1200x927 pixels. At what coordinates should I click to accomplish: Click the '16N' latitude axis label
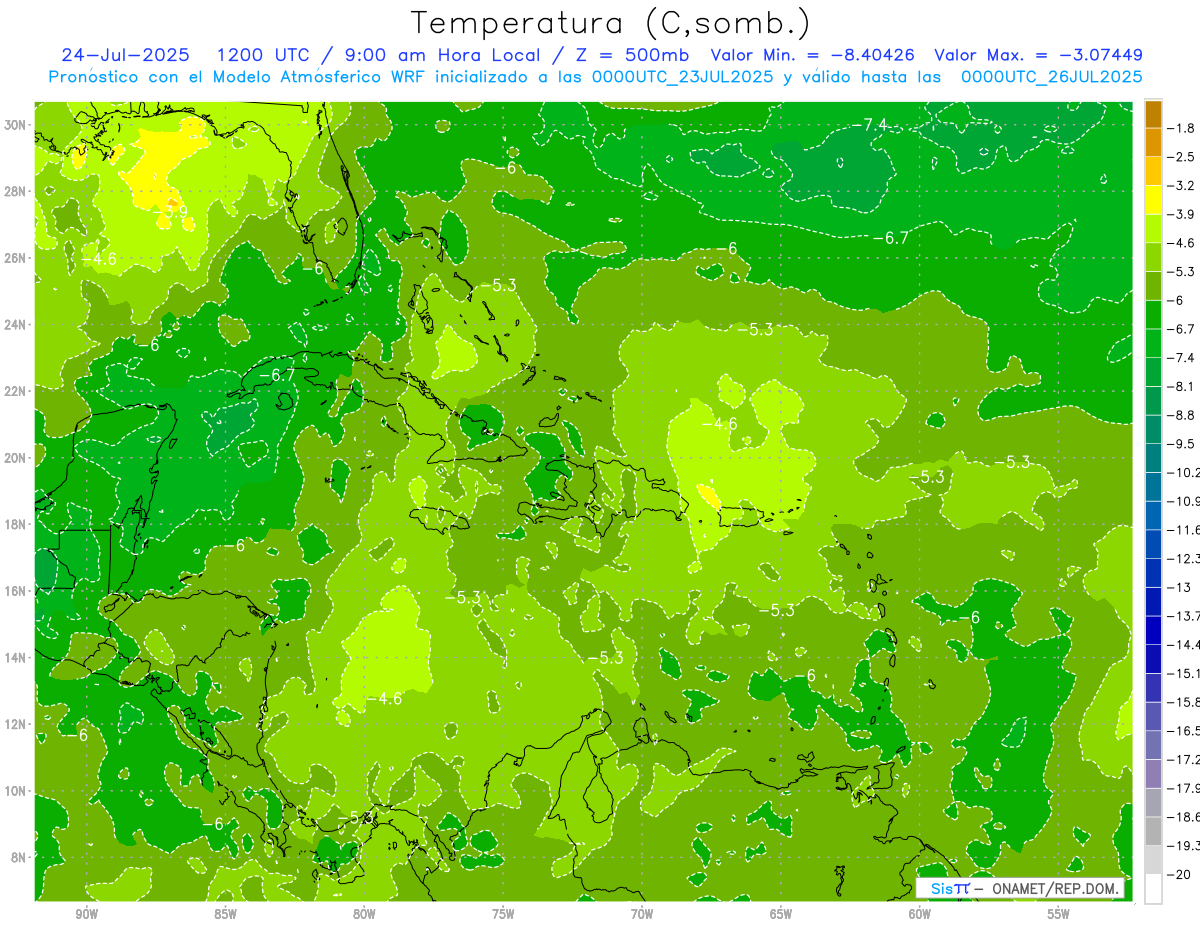(17, 591)
